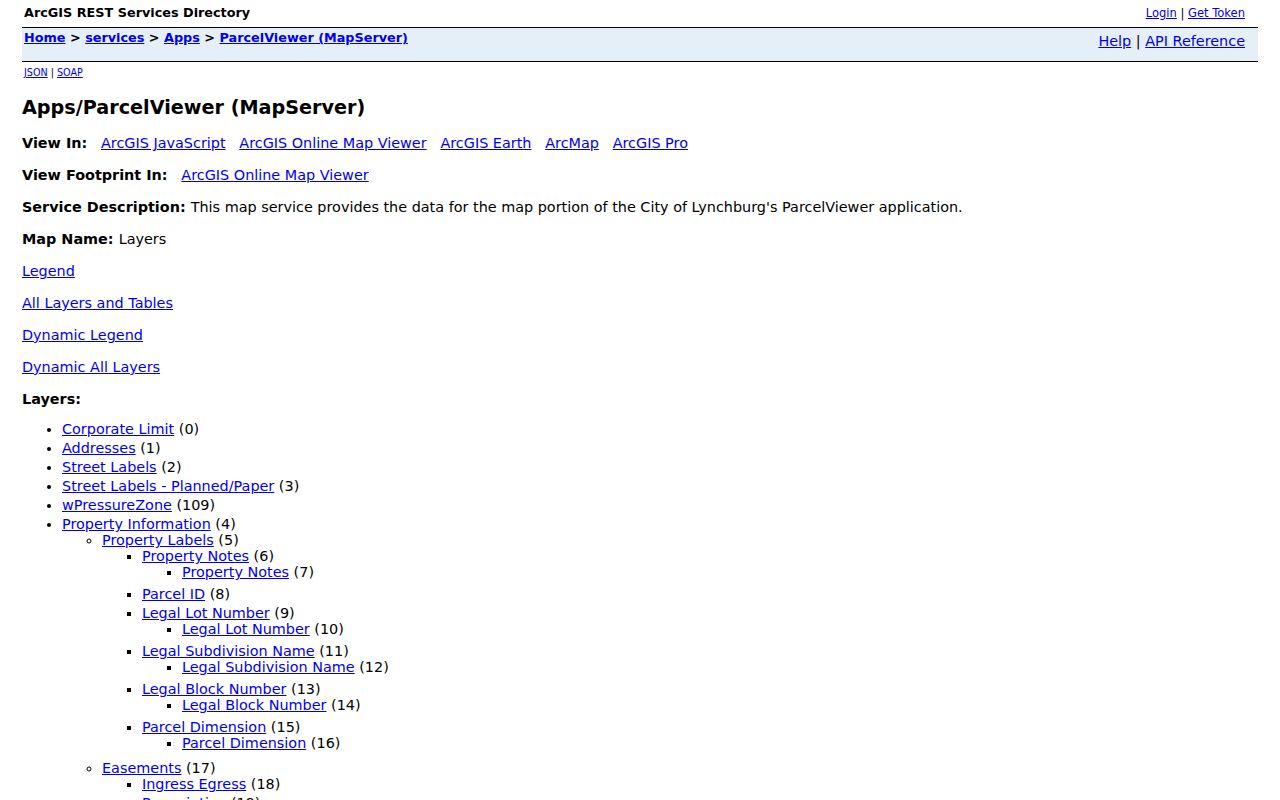Viewport: 1280px width, 800px height.
Task: Click the Legal Block Number (13) link
Action: coord(214,689)
